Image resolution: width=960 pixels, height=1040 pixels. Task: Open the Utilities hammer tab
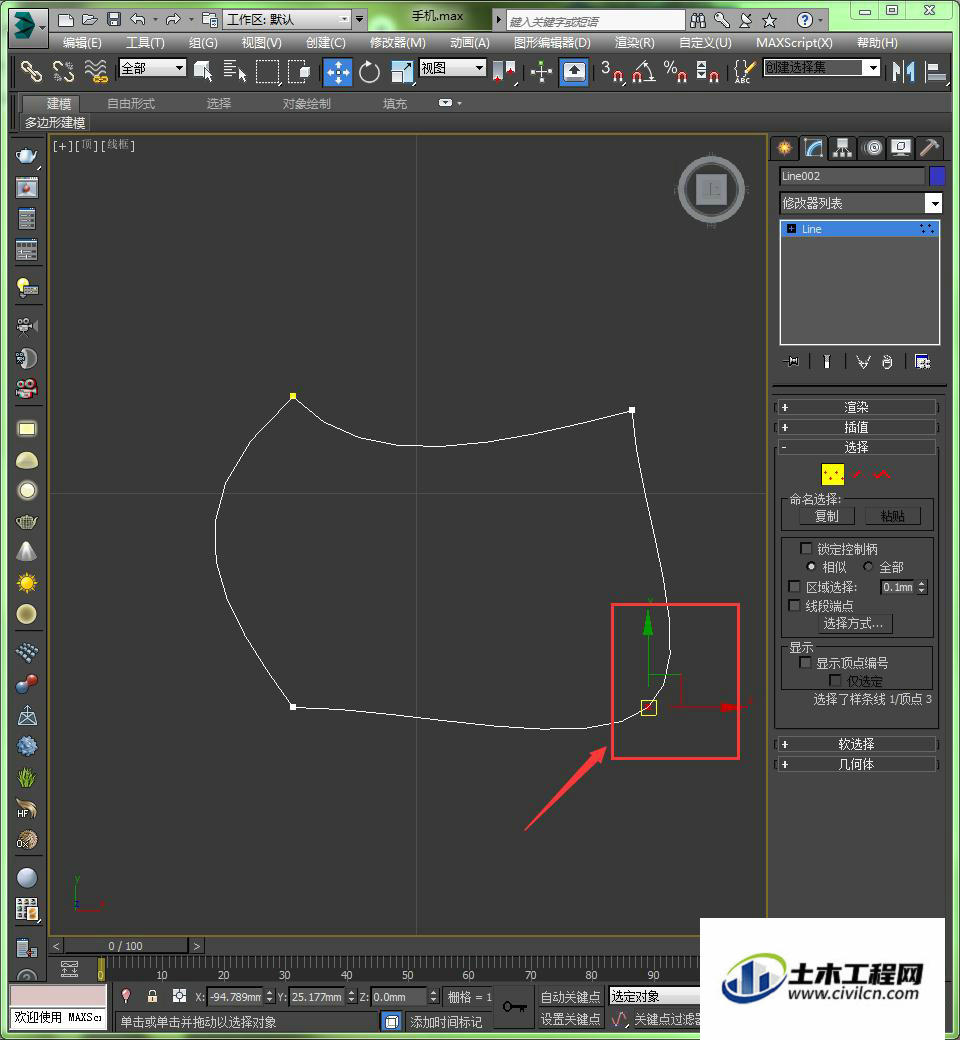[x=929, y=147]
